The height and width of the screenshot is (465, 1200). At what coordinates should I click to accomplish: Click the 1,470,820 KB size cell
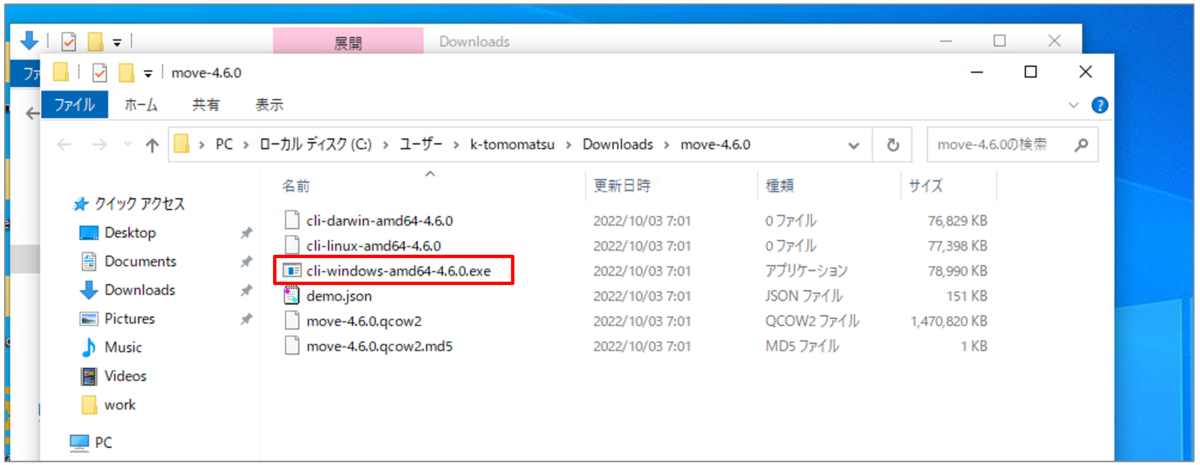[x=949, y=321]
